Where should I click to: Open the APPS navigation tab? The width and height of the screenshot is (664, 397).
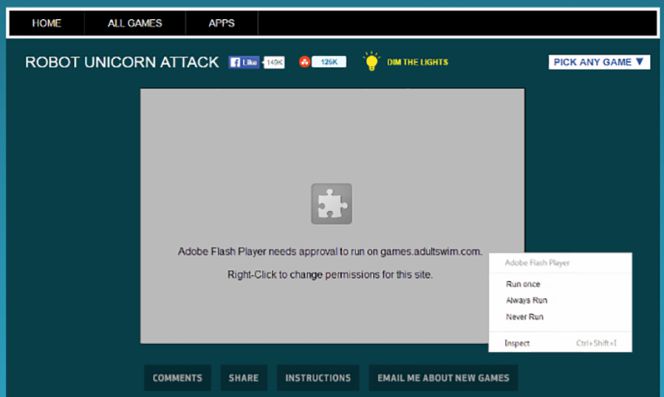(x=221, y=23)
